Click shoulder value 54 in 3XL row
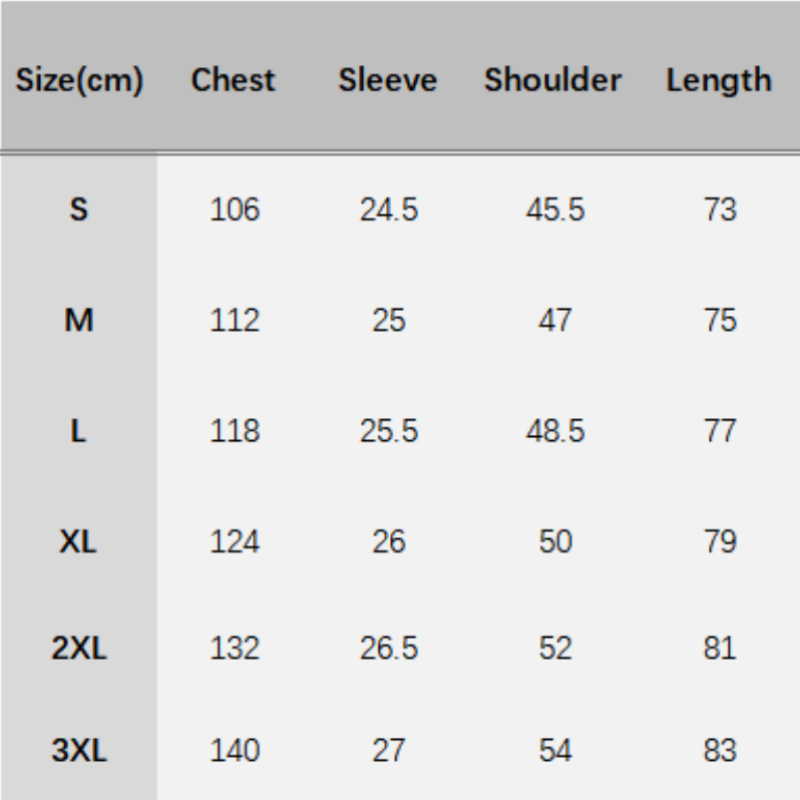 tap(555, 750)
